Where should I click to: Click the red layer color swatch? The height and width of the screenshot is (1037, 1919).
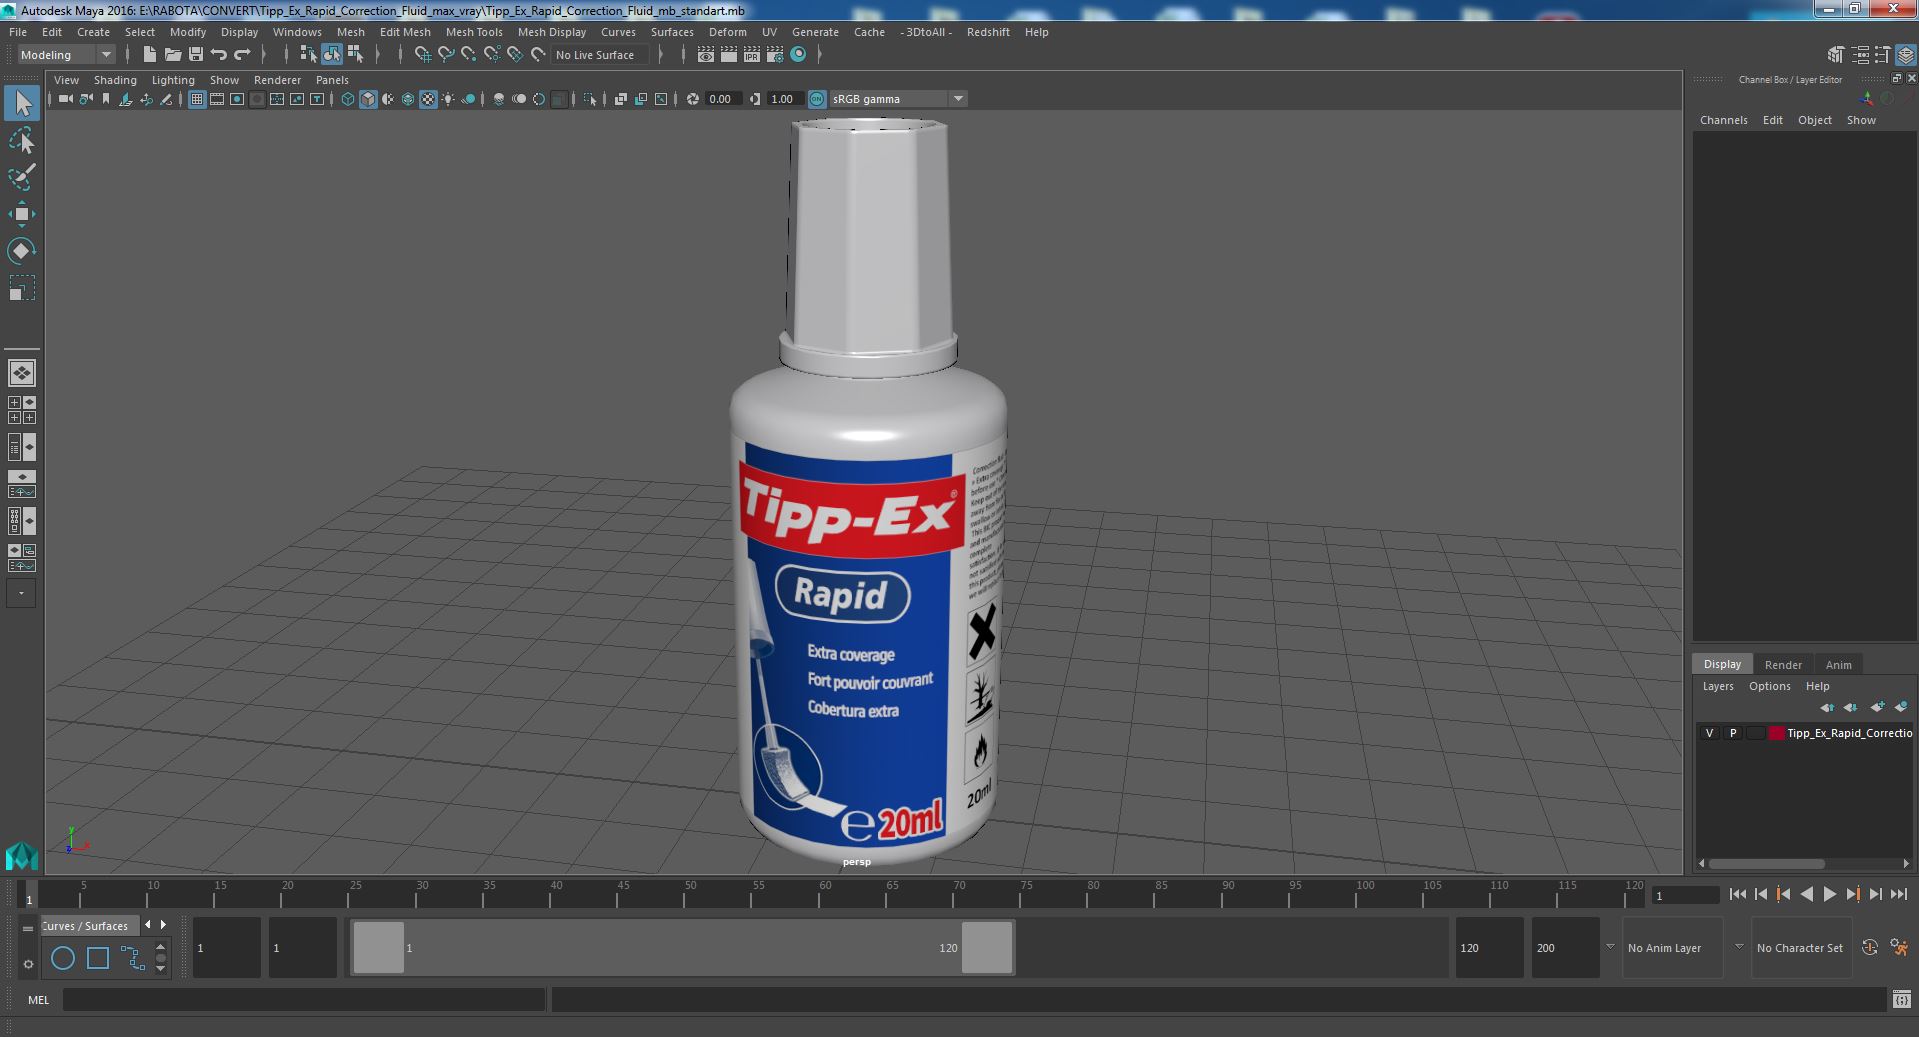1776,733
